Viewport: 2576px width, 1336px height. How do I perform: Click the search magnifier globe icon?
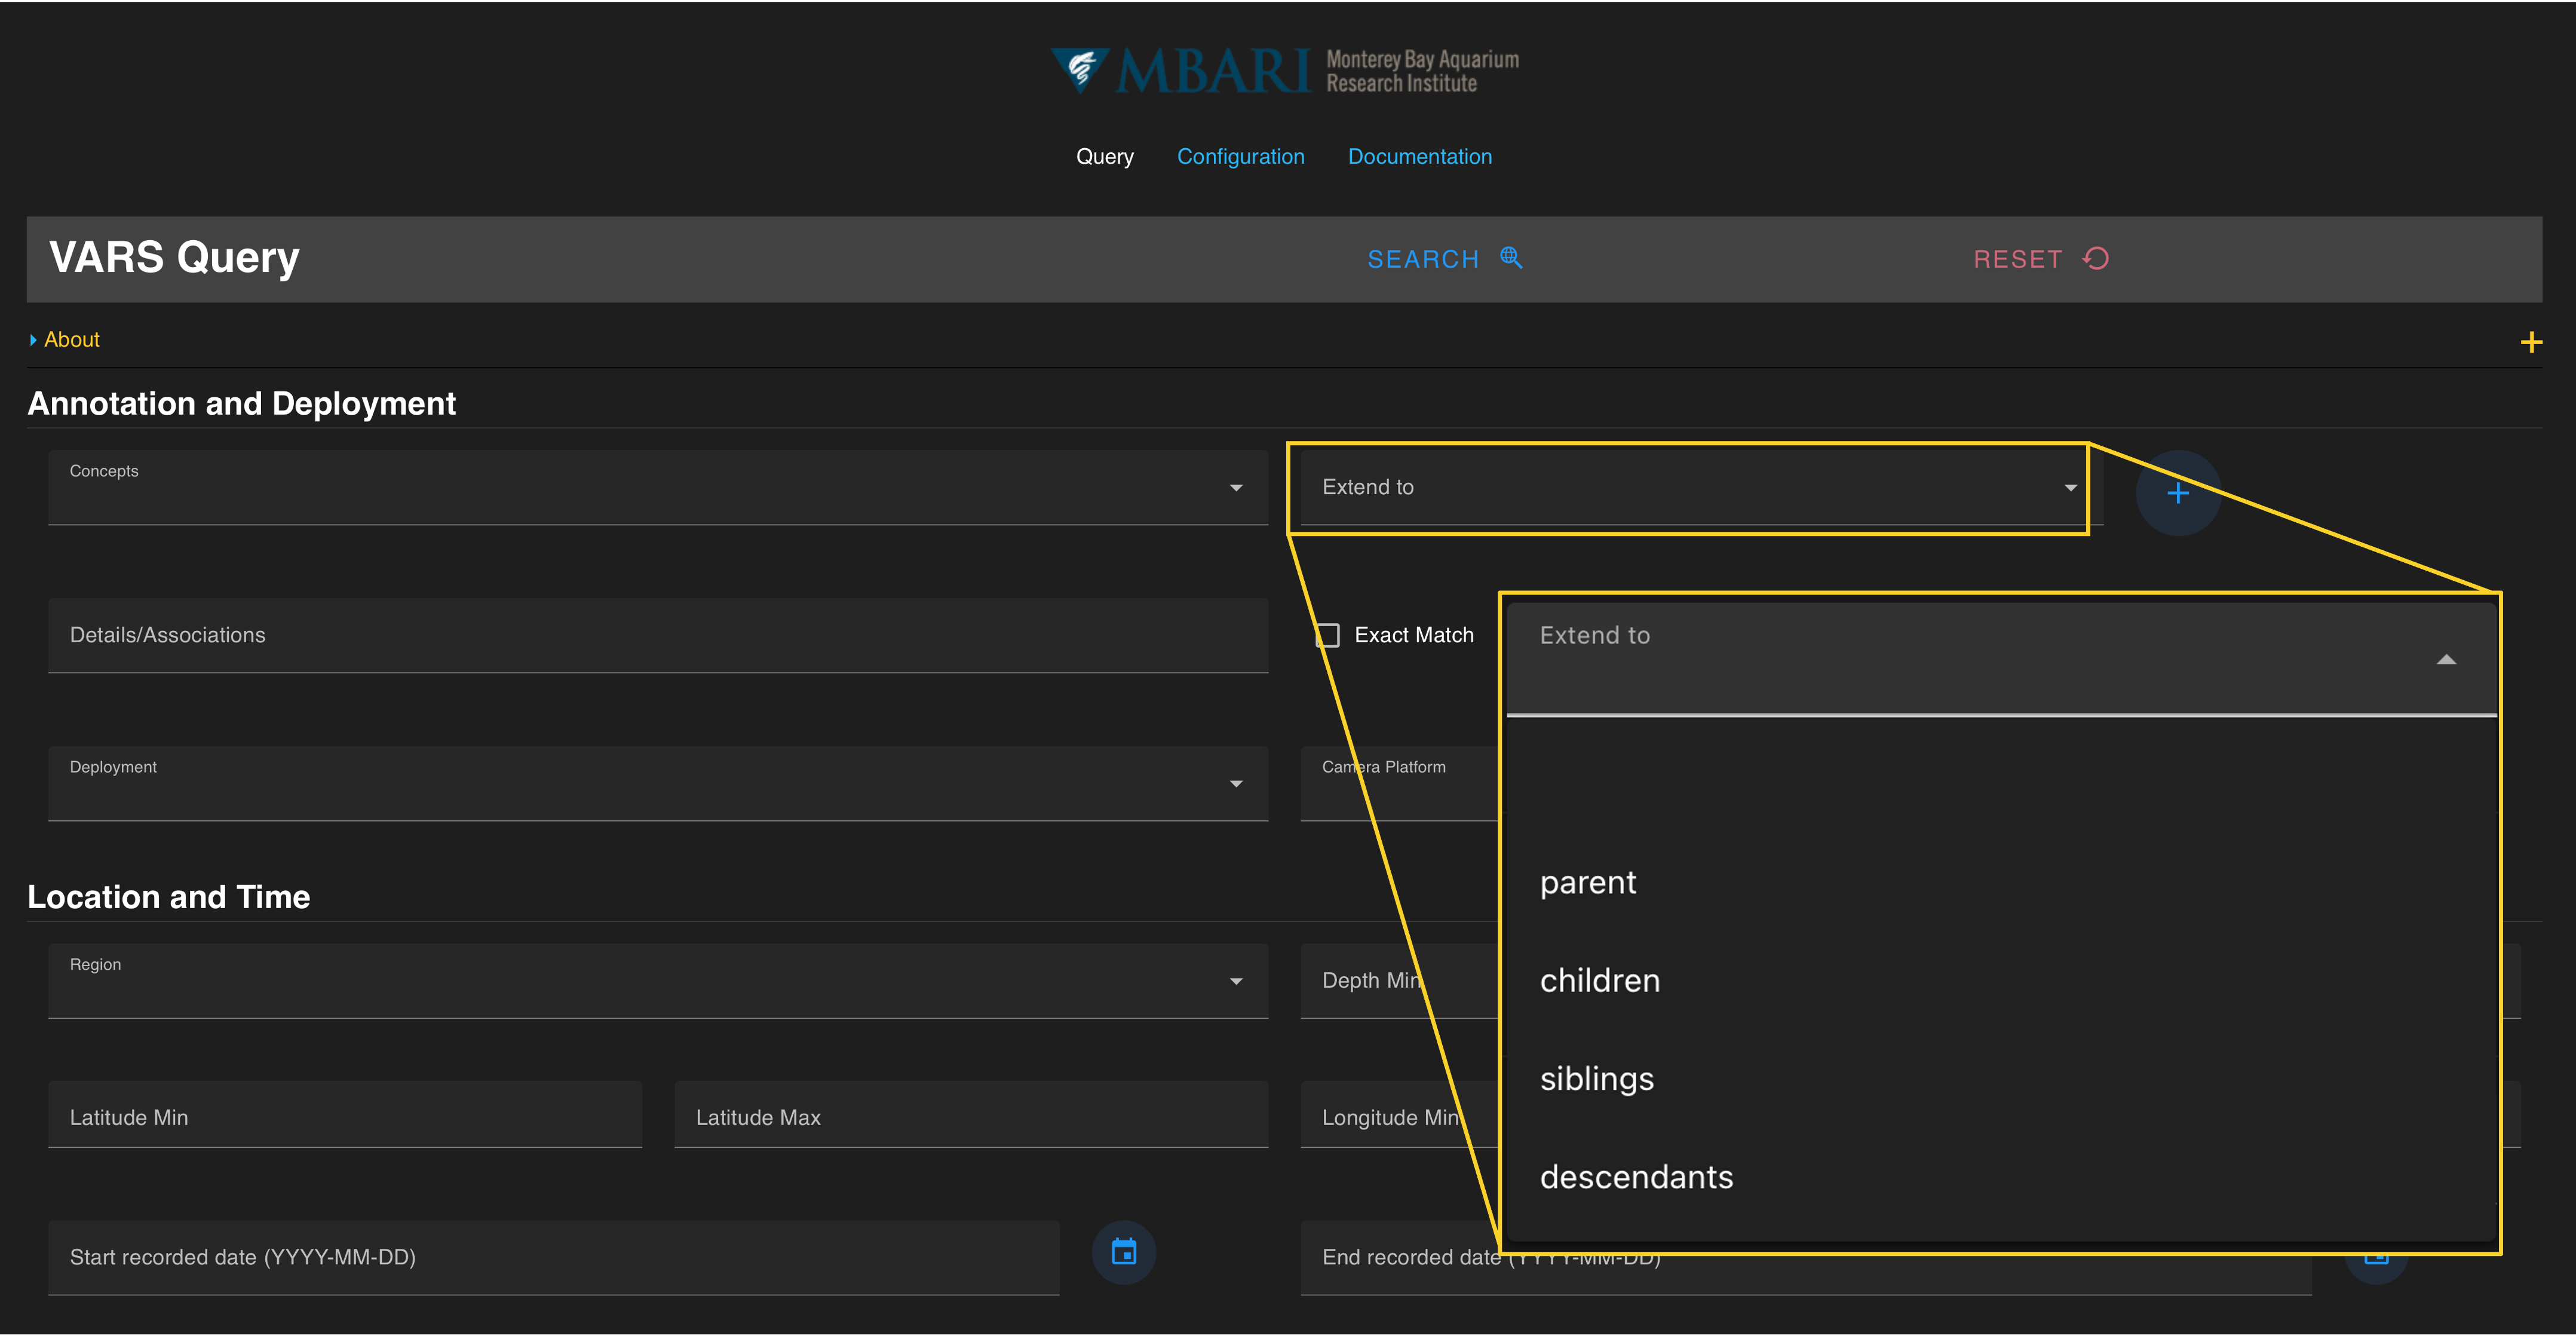click(1510, 258)
